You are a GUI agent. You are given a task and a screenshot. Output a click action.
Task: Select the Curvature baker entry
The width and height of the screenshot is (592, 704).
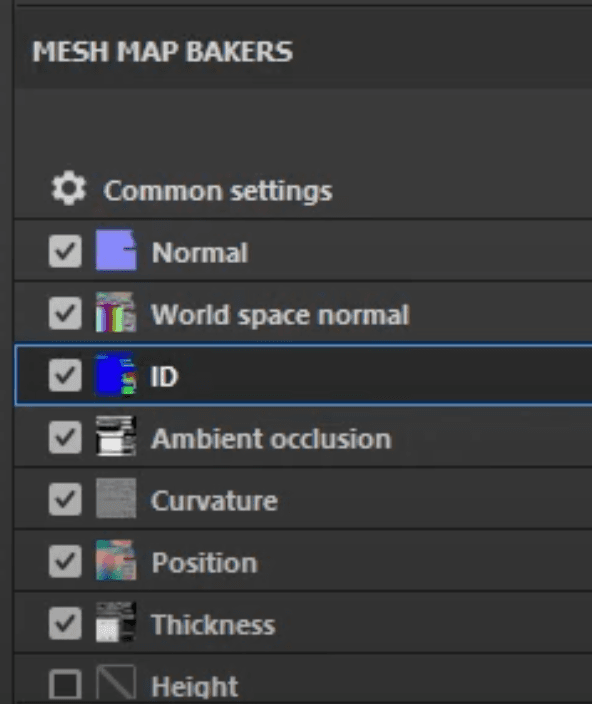tap(303, 498)
